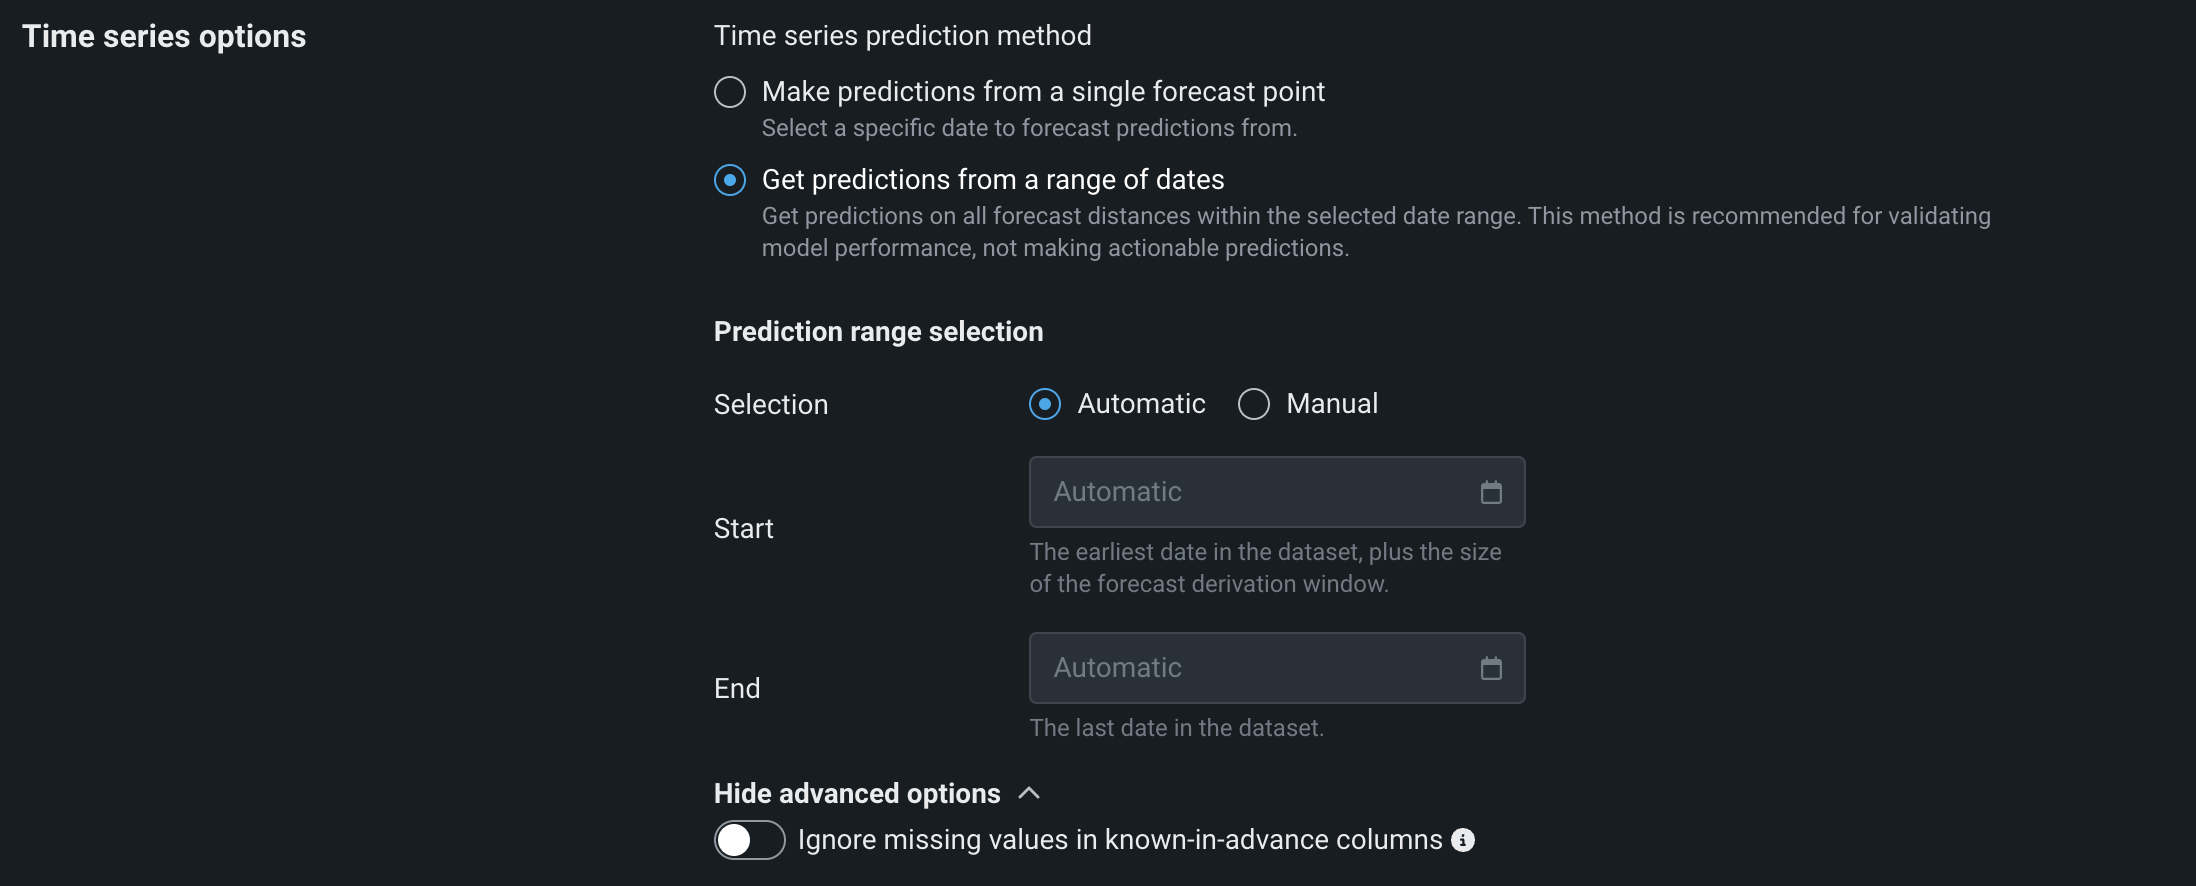Click the "Time series options" heading
This screenshot has width=2196, height=886.
pyautogui.click(x=164, y=36)
